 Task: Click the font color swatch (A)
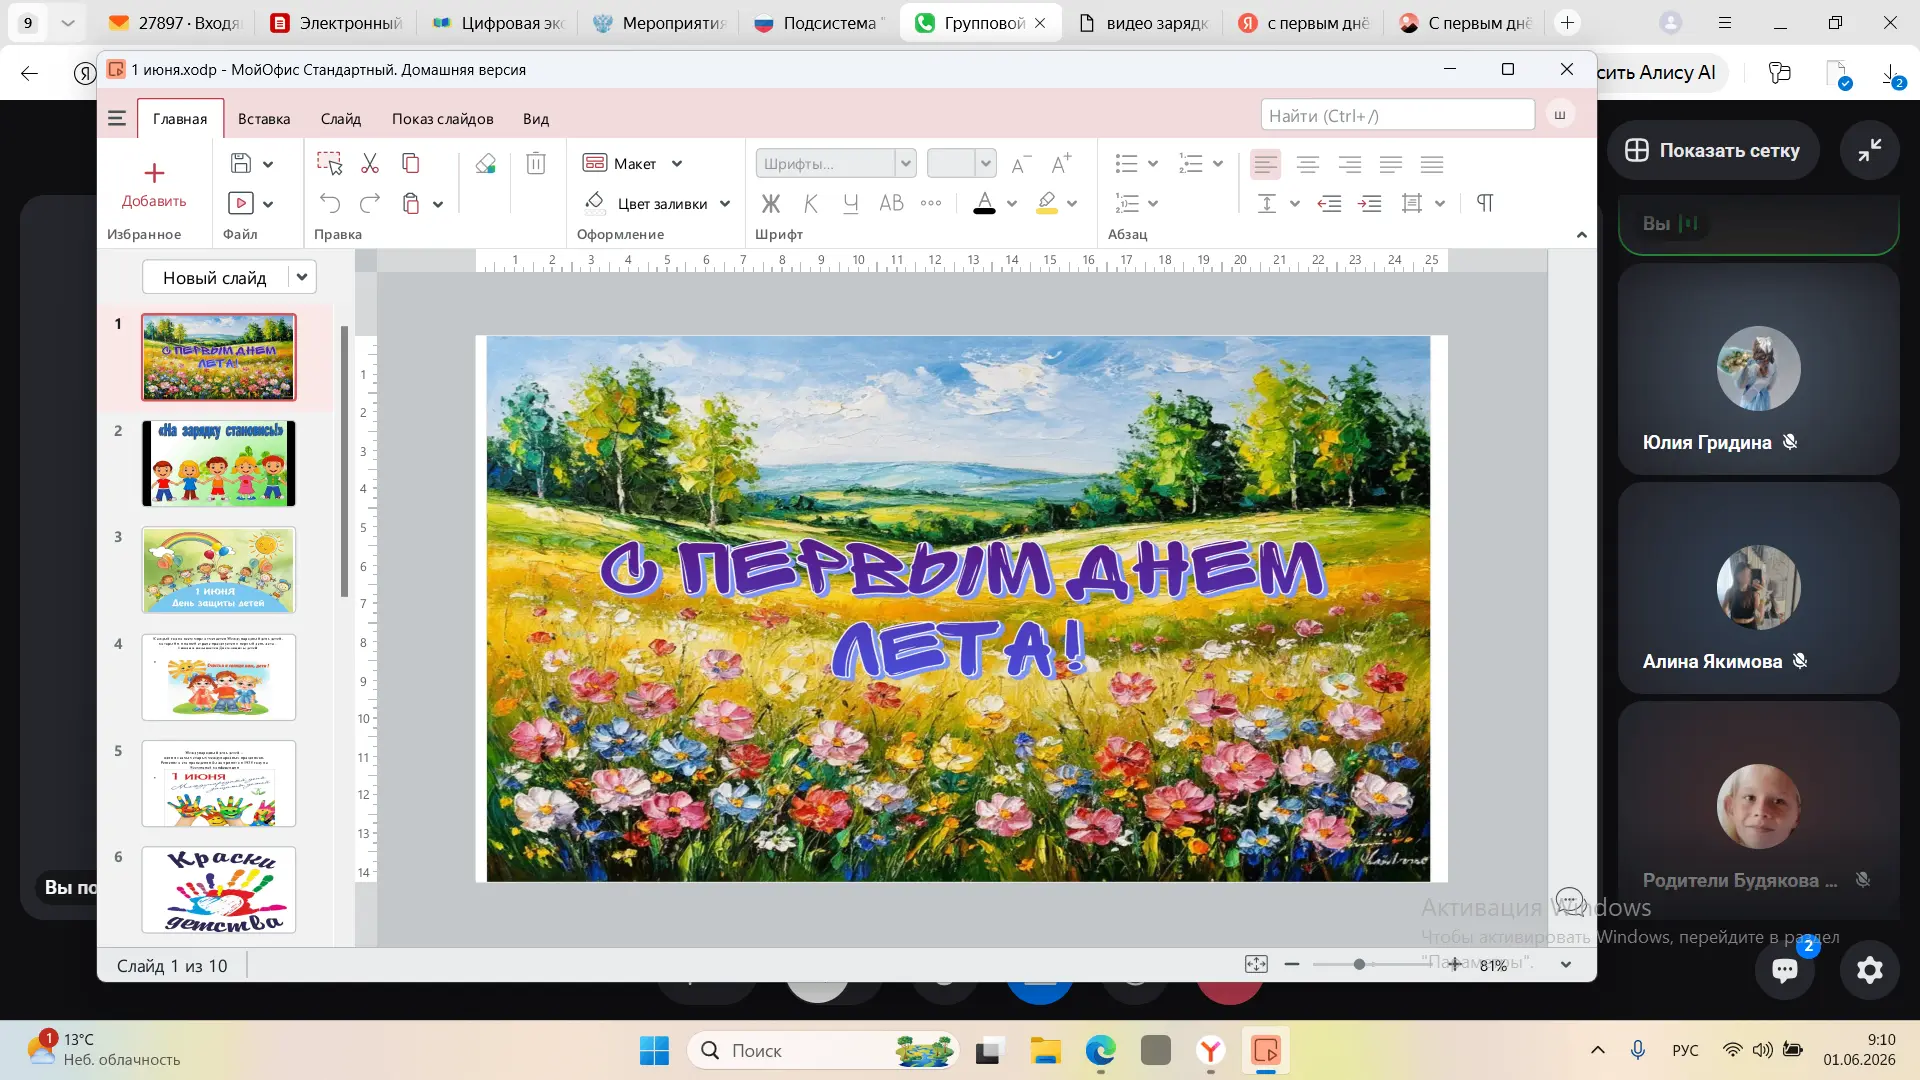(x=985, y=204)
